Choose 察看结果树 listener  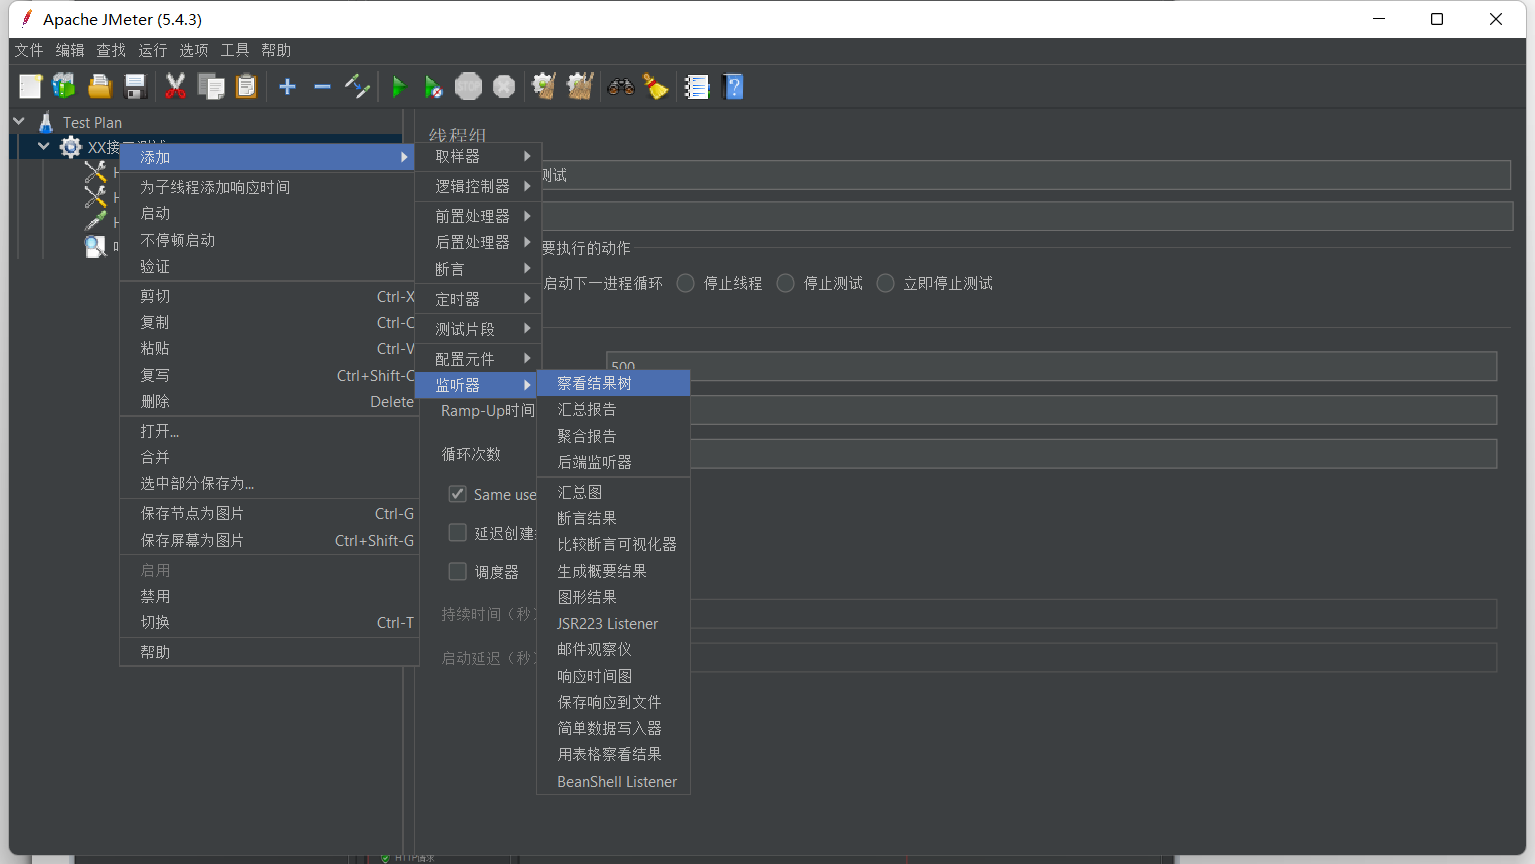(x=613, y=383)
